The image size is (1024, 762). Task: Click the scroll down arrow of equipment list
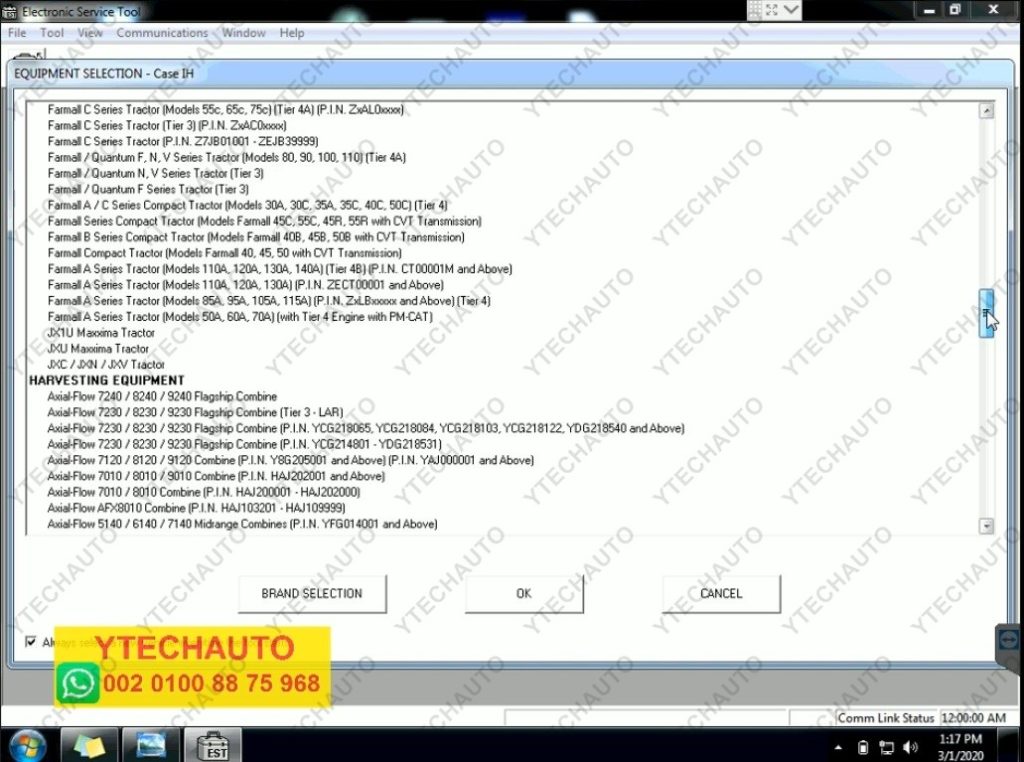click(986, 526)
